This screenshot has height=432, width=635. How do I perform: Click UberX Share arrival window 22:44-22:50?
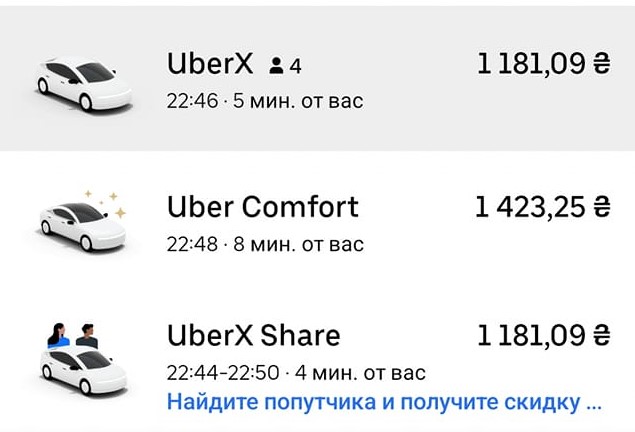[222, 373]
